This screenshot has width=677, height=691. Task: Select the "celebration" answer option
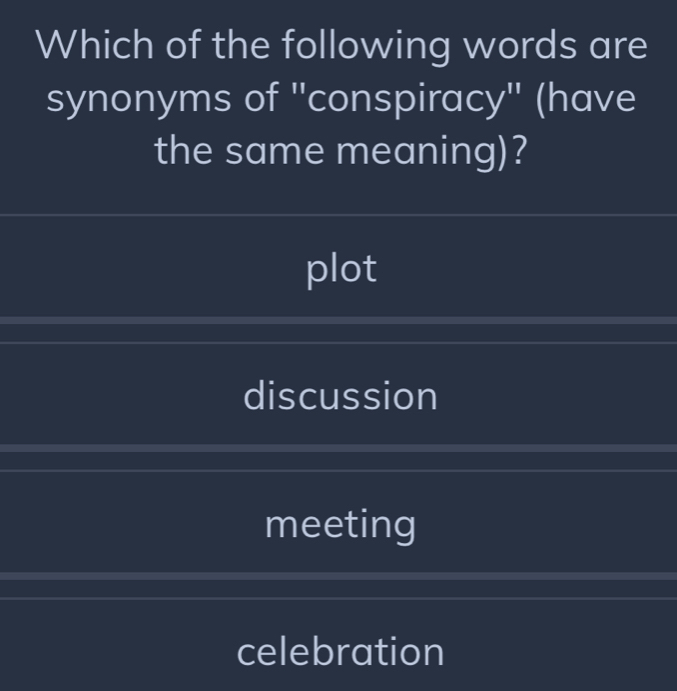340,651
